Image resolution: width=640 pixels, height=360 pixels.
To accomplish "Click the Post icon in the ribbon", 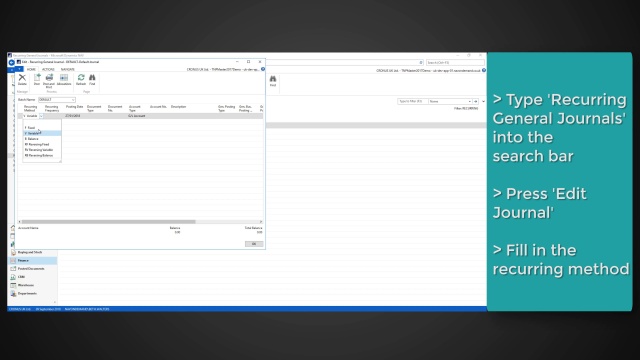I will 37,79.
